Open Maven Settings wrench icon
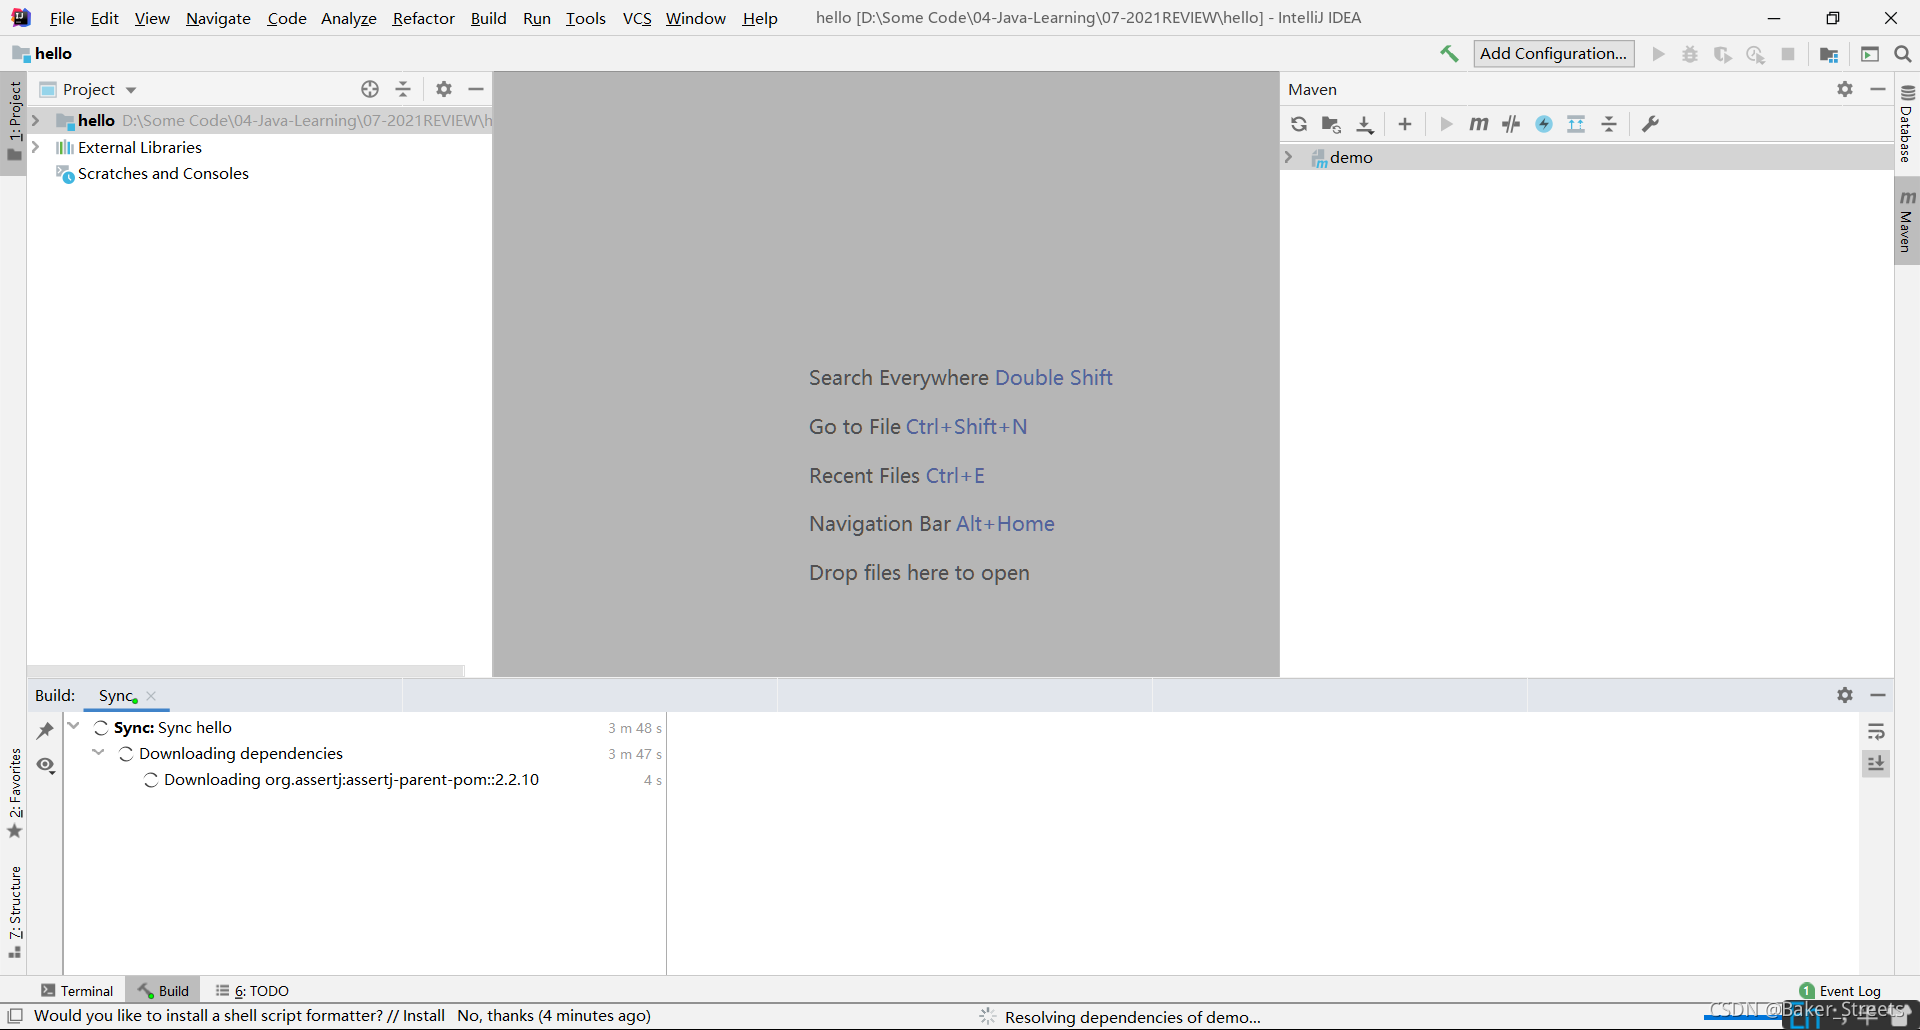The width and height of the screenshot is (1920, 1030). (x=1651, y=124)
